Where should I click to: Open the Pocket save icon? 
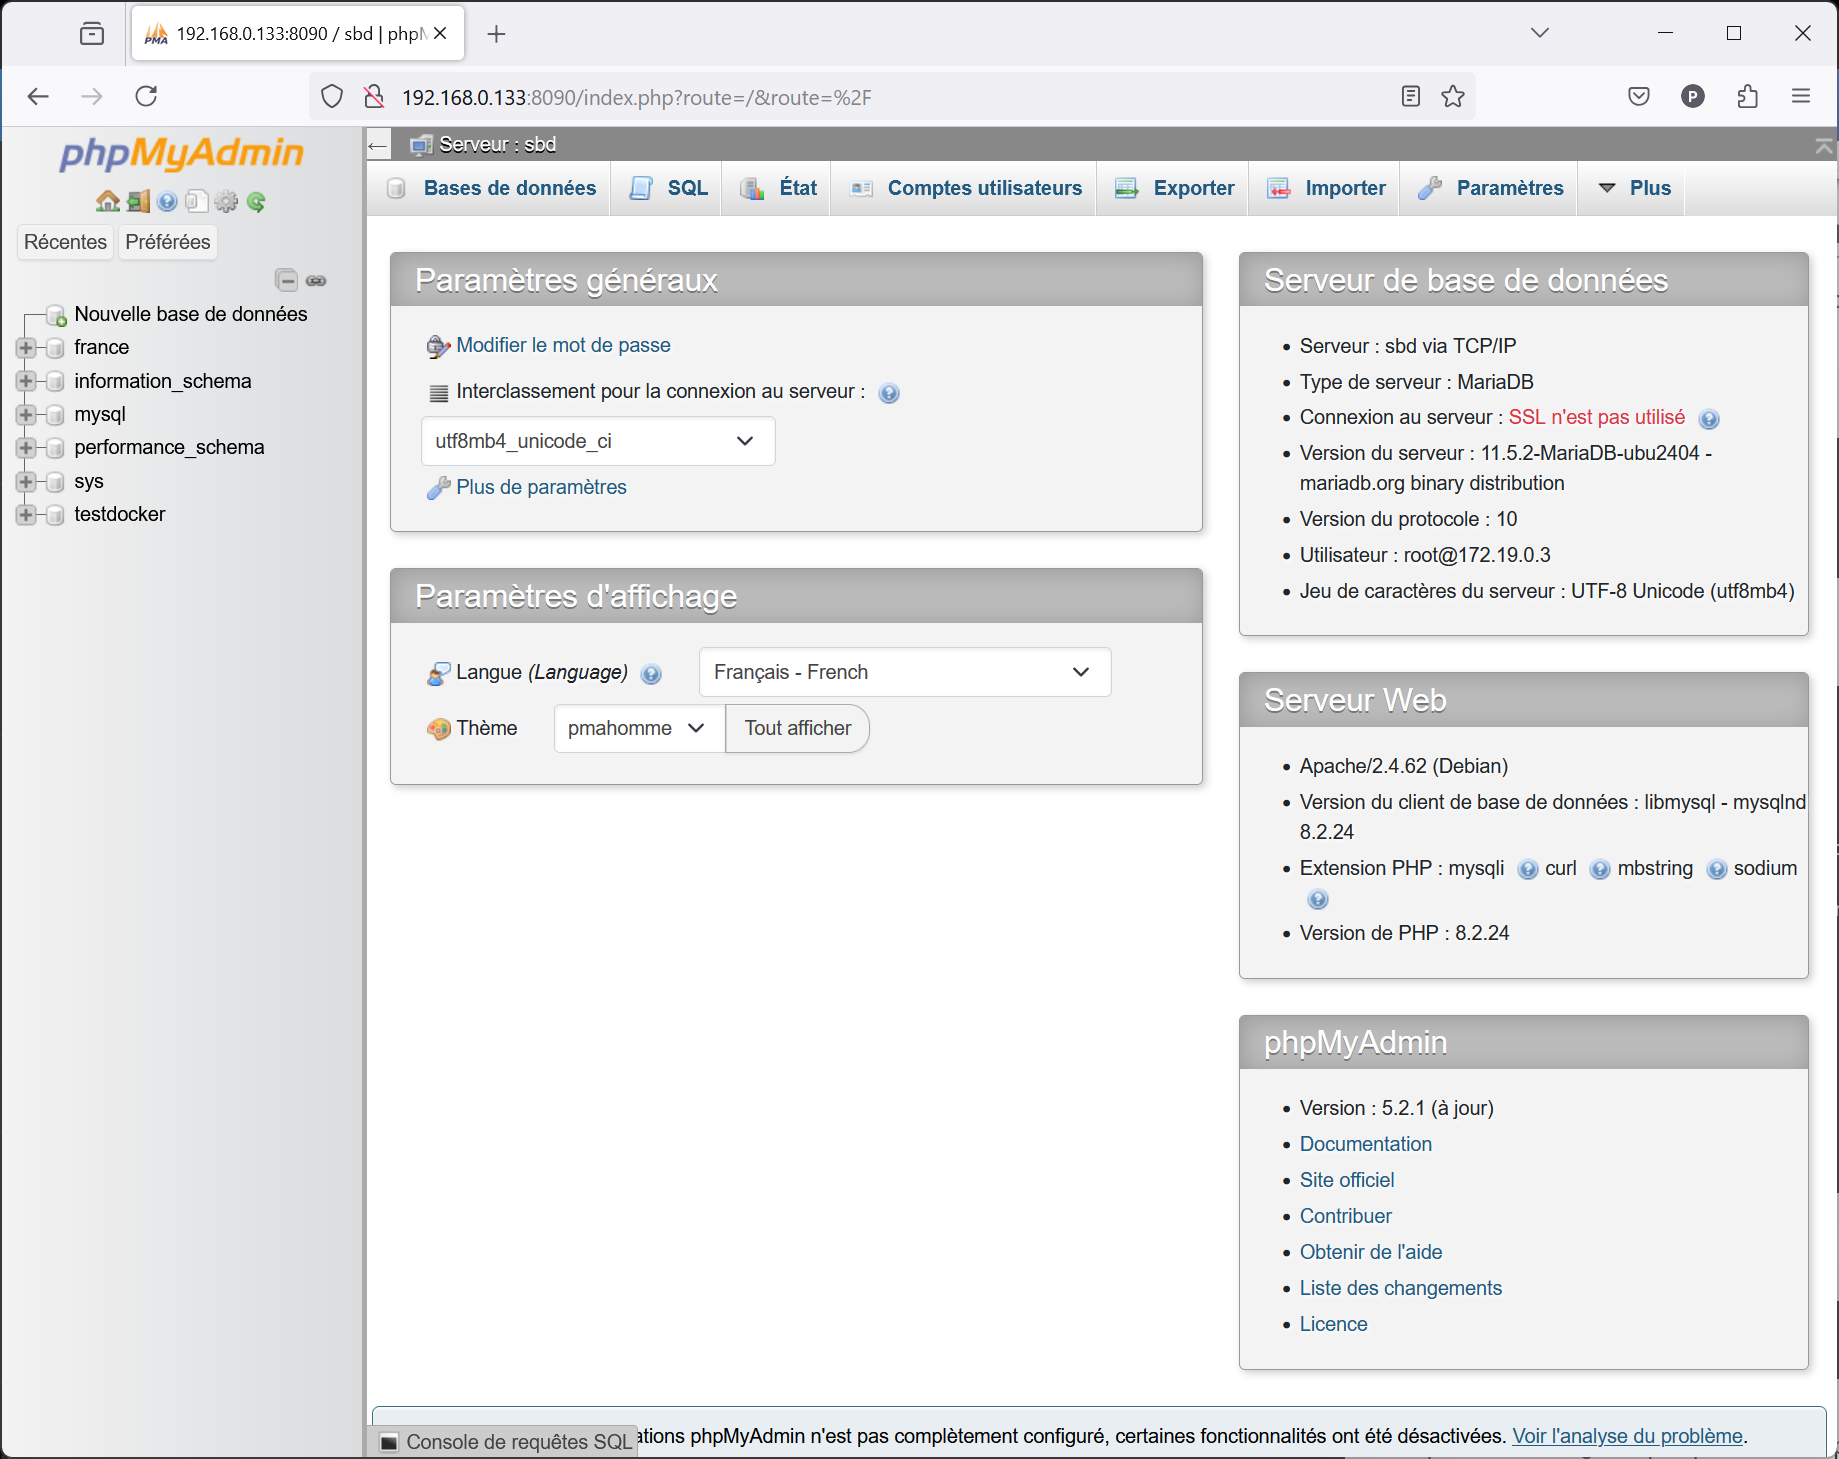pos(1639,96)
